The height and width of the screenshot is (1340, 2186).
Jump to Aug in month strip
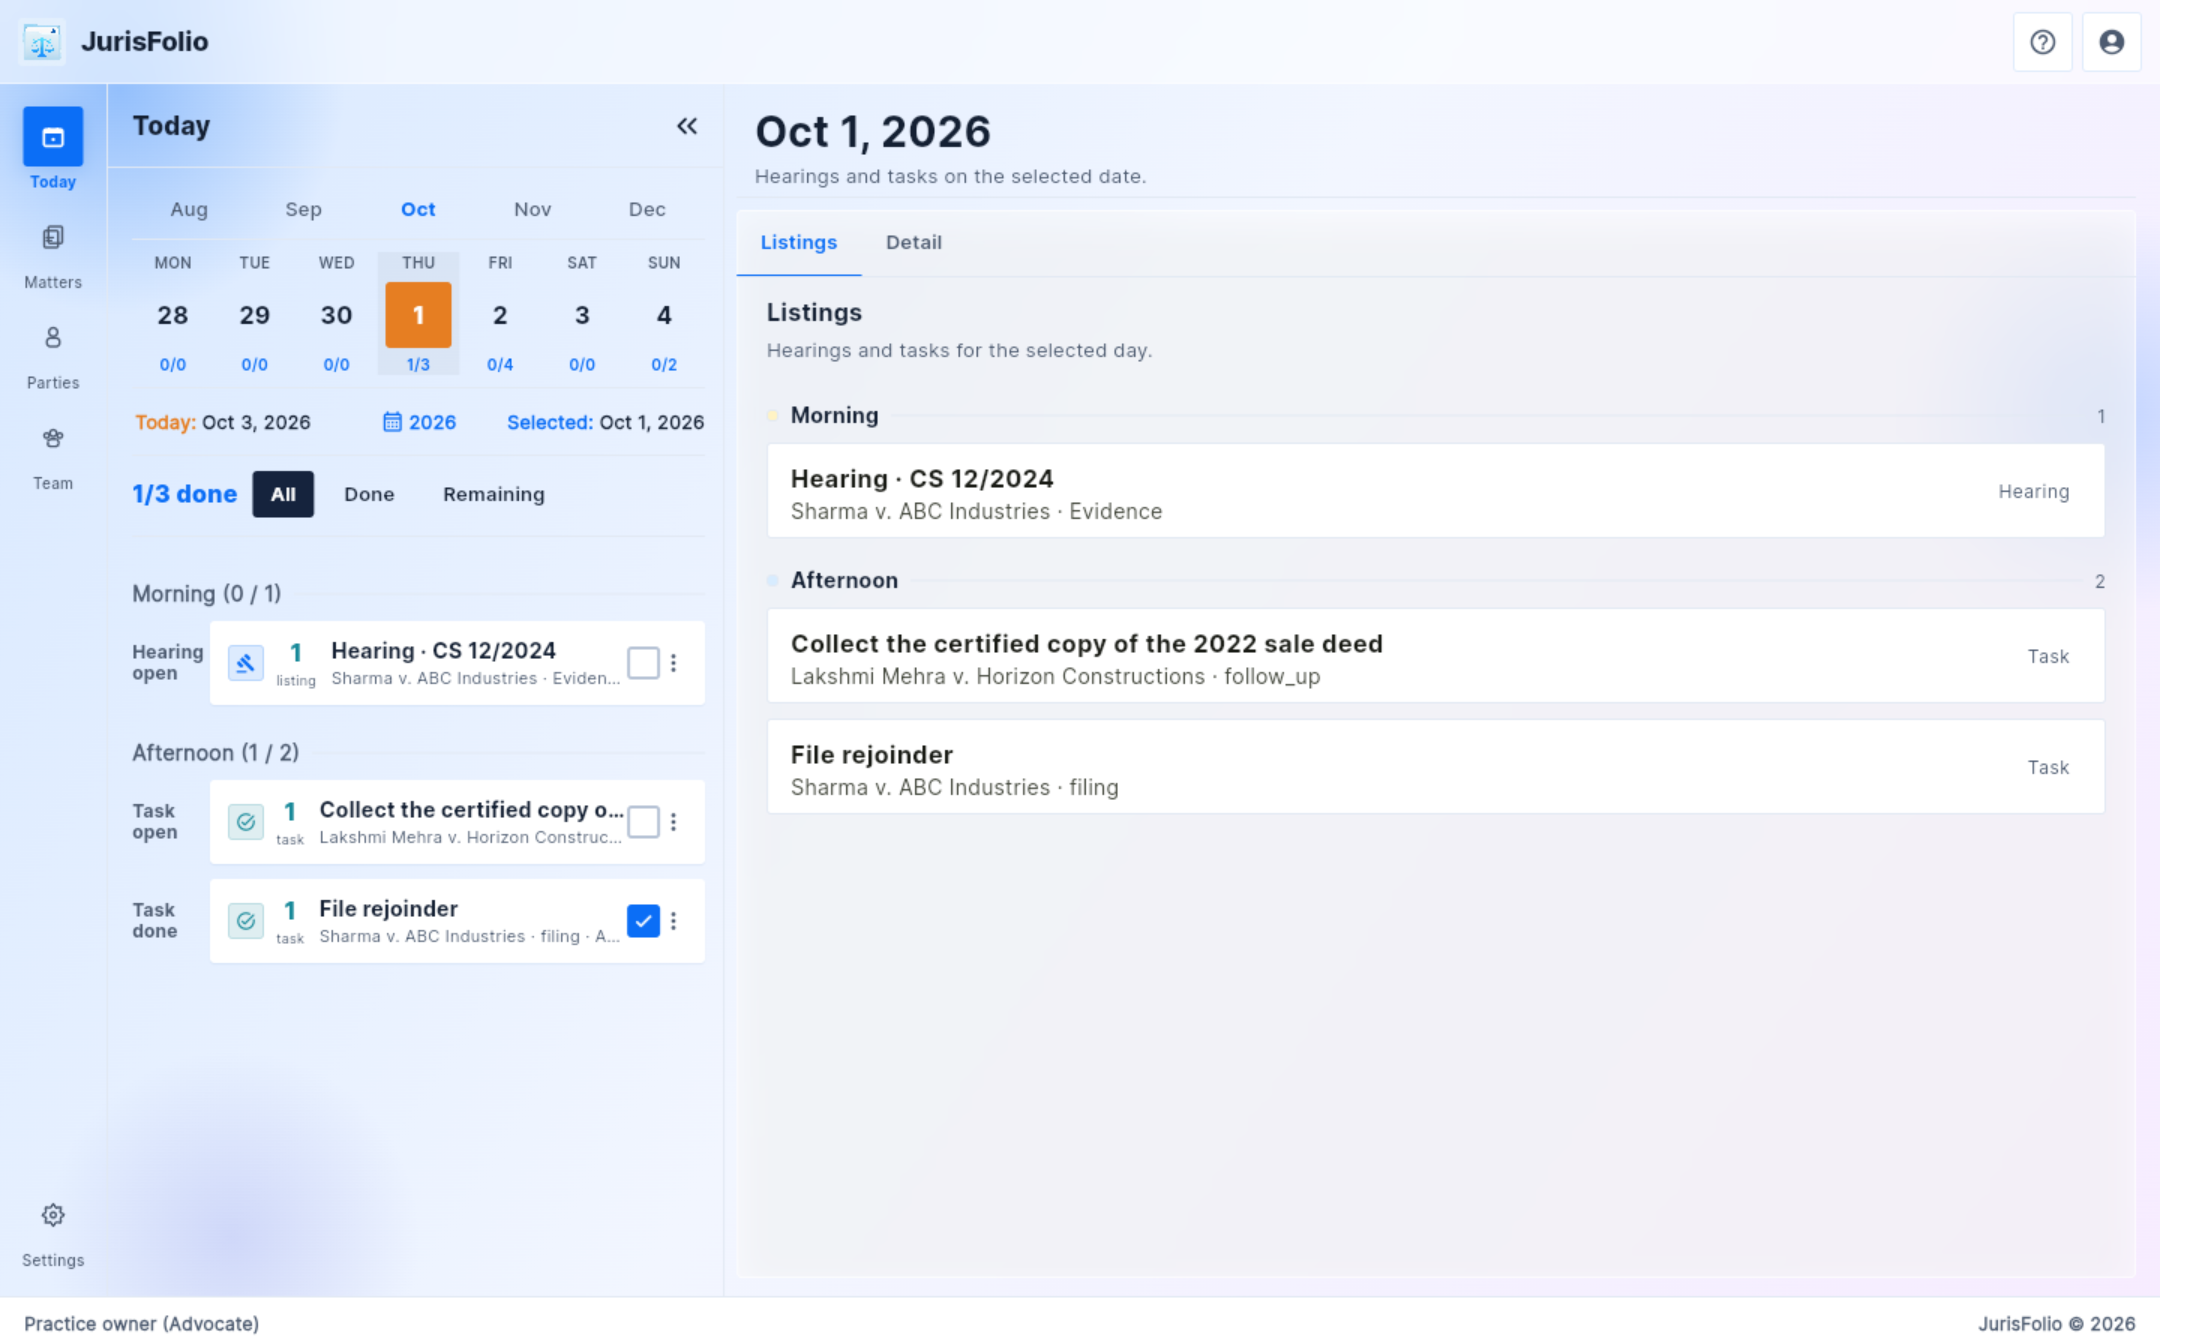(x=189, y=209)
